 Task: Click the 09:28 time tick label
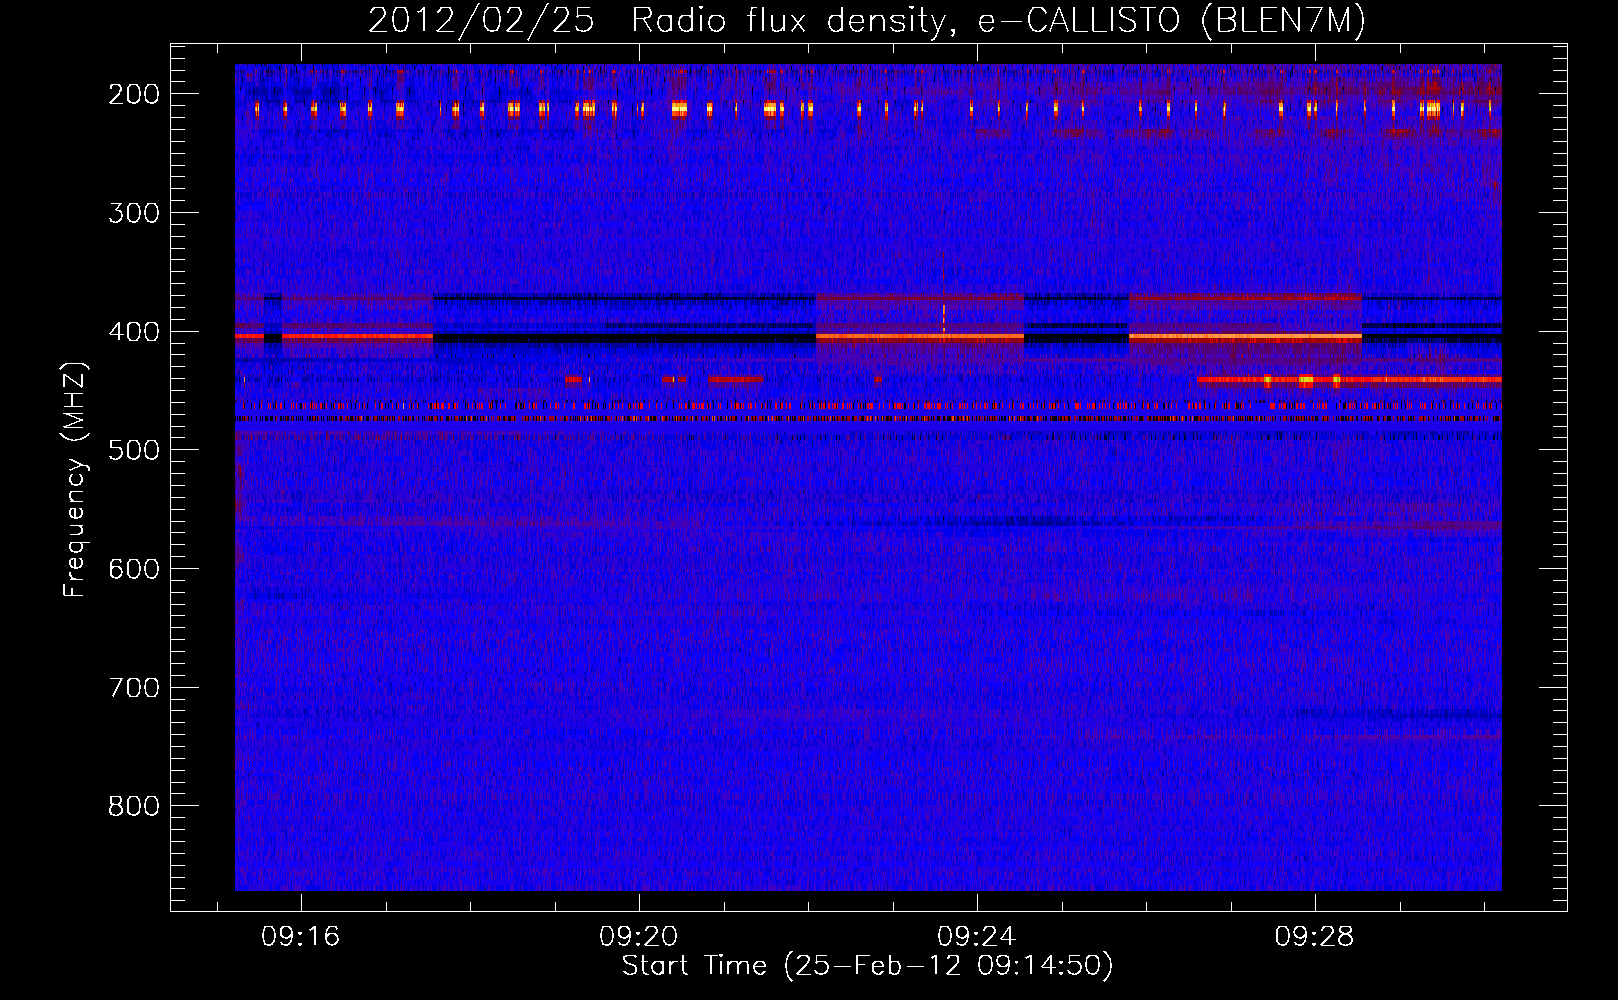[x=1315, y=936]
